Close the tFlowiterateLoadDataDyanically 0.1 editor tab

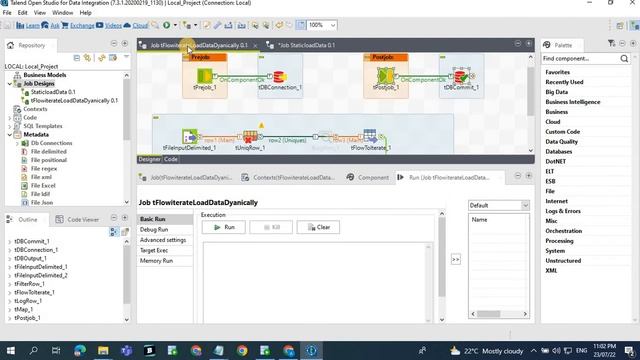256,46
